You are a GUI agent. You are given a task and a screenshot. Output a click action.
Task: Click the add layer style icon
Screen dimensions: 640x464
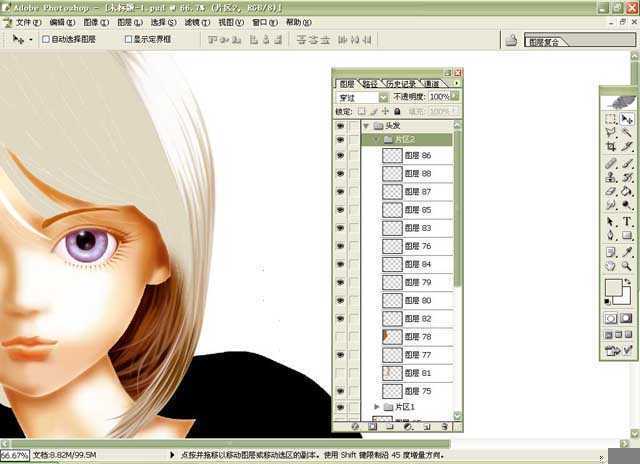click(x=355, y=426)
